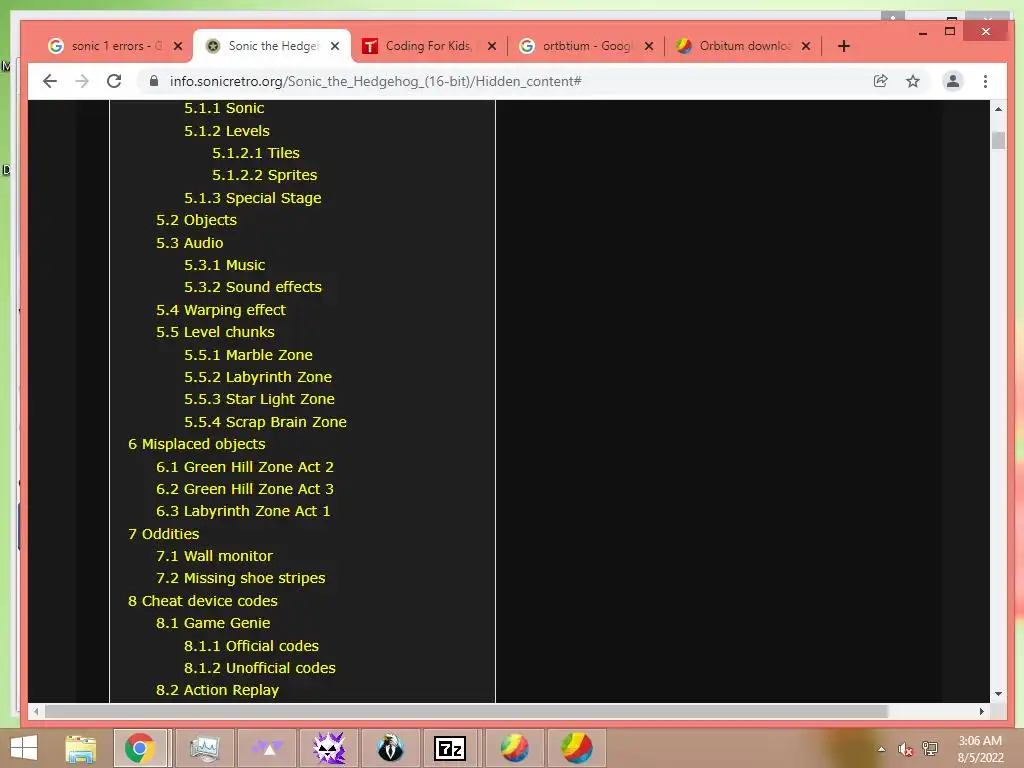The height and width of the screenshot is (768, 1024).
Task: Click the vertical scrollbar up arrow
Action: point(998,109)
